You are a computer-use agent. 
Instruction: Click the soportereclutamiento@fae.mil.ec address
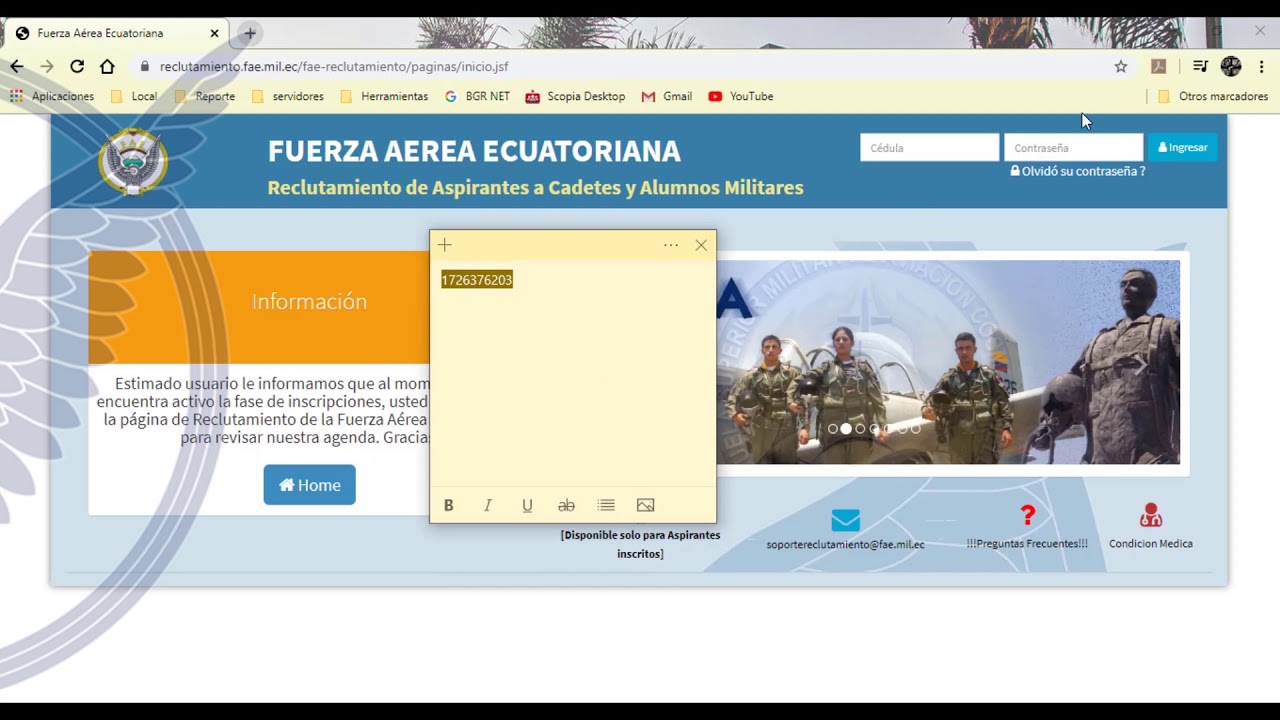[x=845, y=544]
